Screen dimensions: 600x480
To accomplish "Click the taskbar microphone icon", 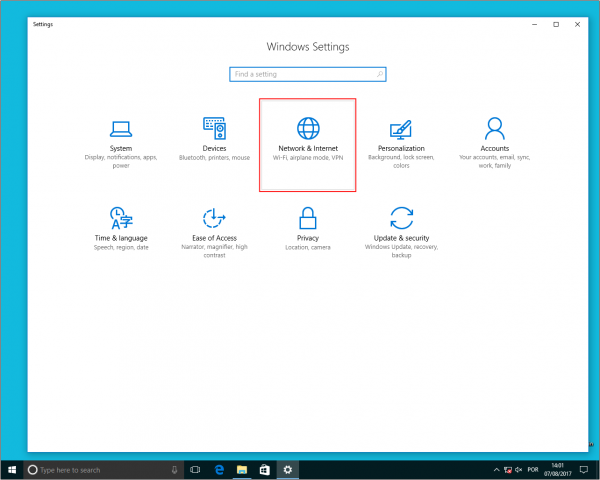I will click(174, 470).
